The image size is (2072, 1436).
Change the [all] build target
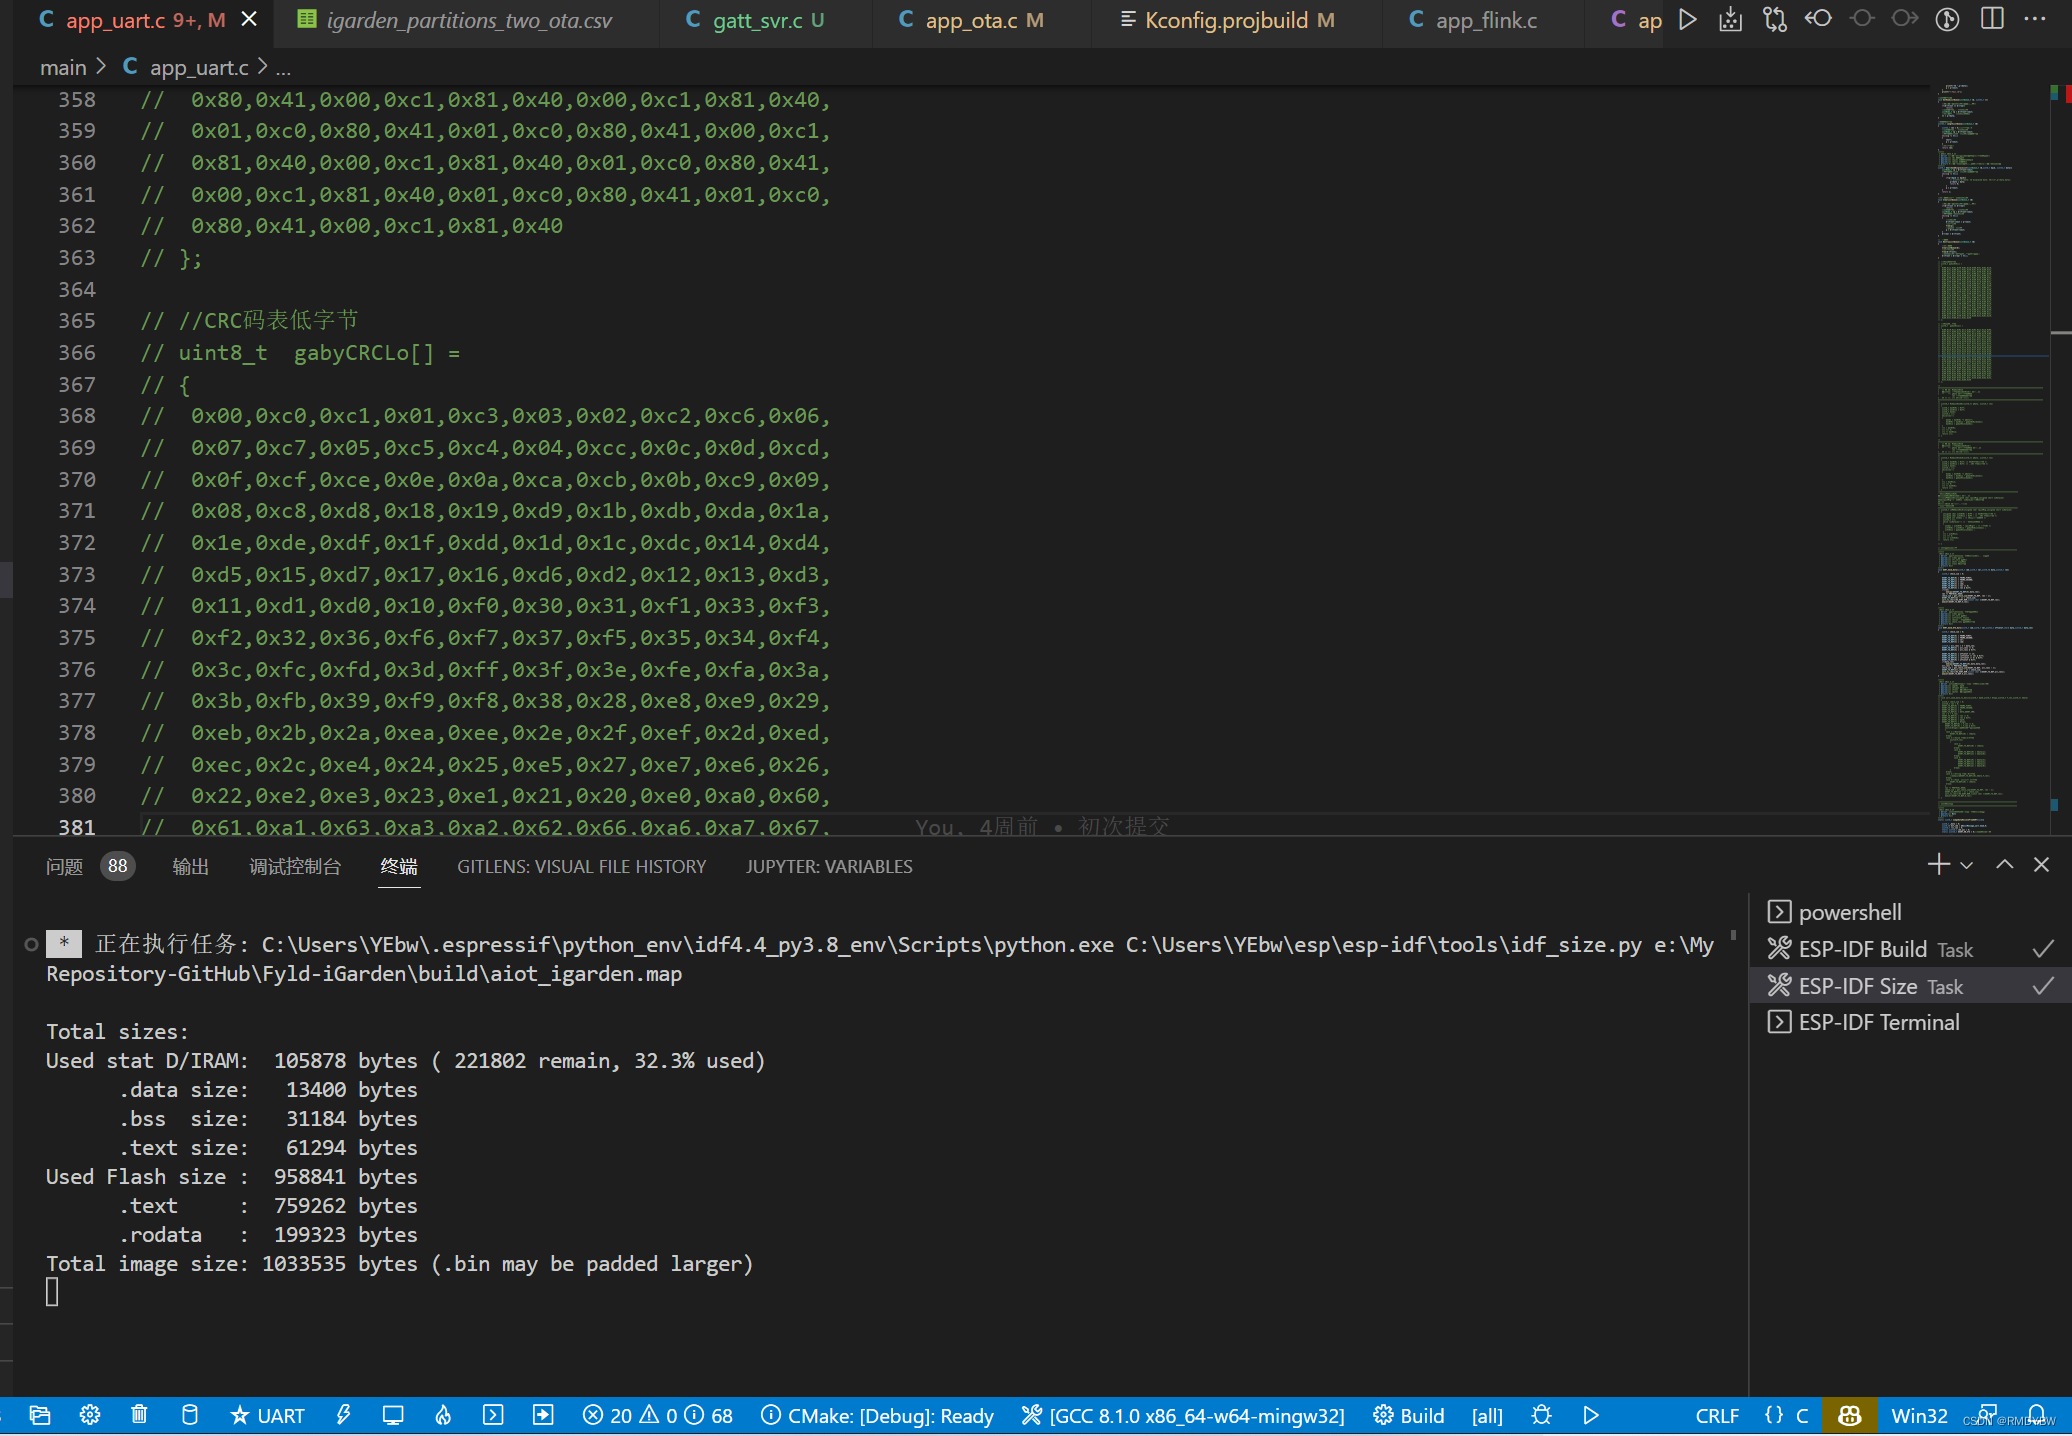point(1487,1415)
